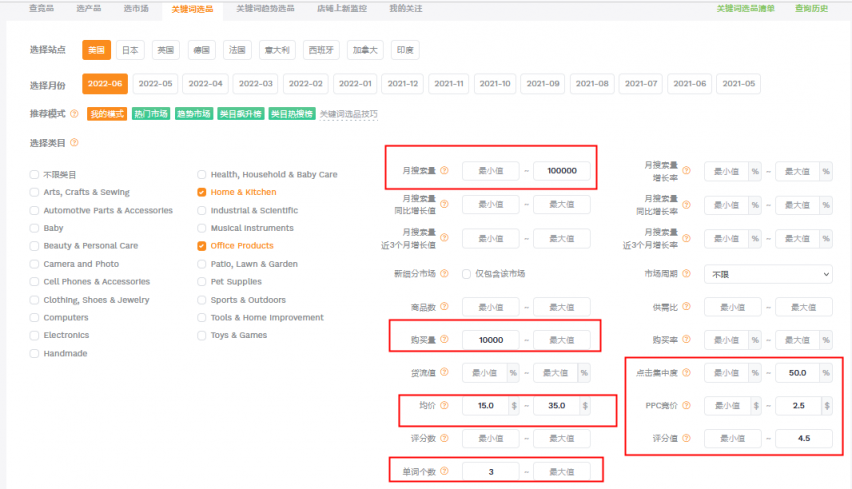
Task: Click help icon next to PPC竞价
Action: click(686, 405)
